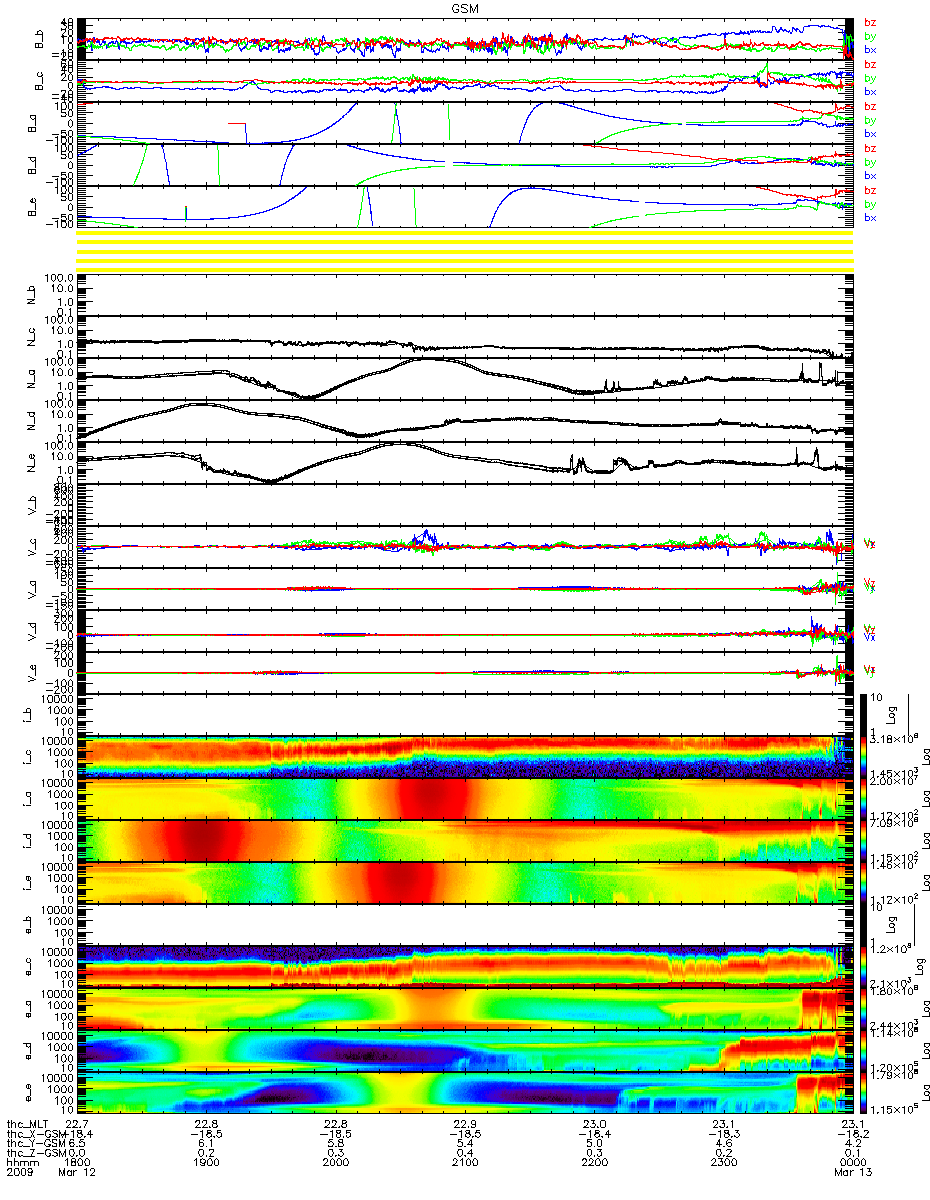Click the thc_MLT row label
This screenshot has width=930, height=1200.
point(28,1125)
